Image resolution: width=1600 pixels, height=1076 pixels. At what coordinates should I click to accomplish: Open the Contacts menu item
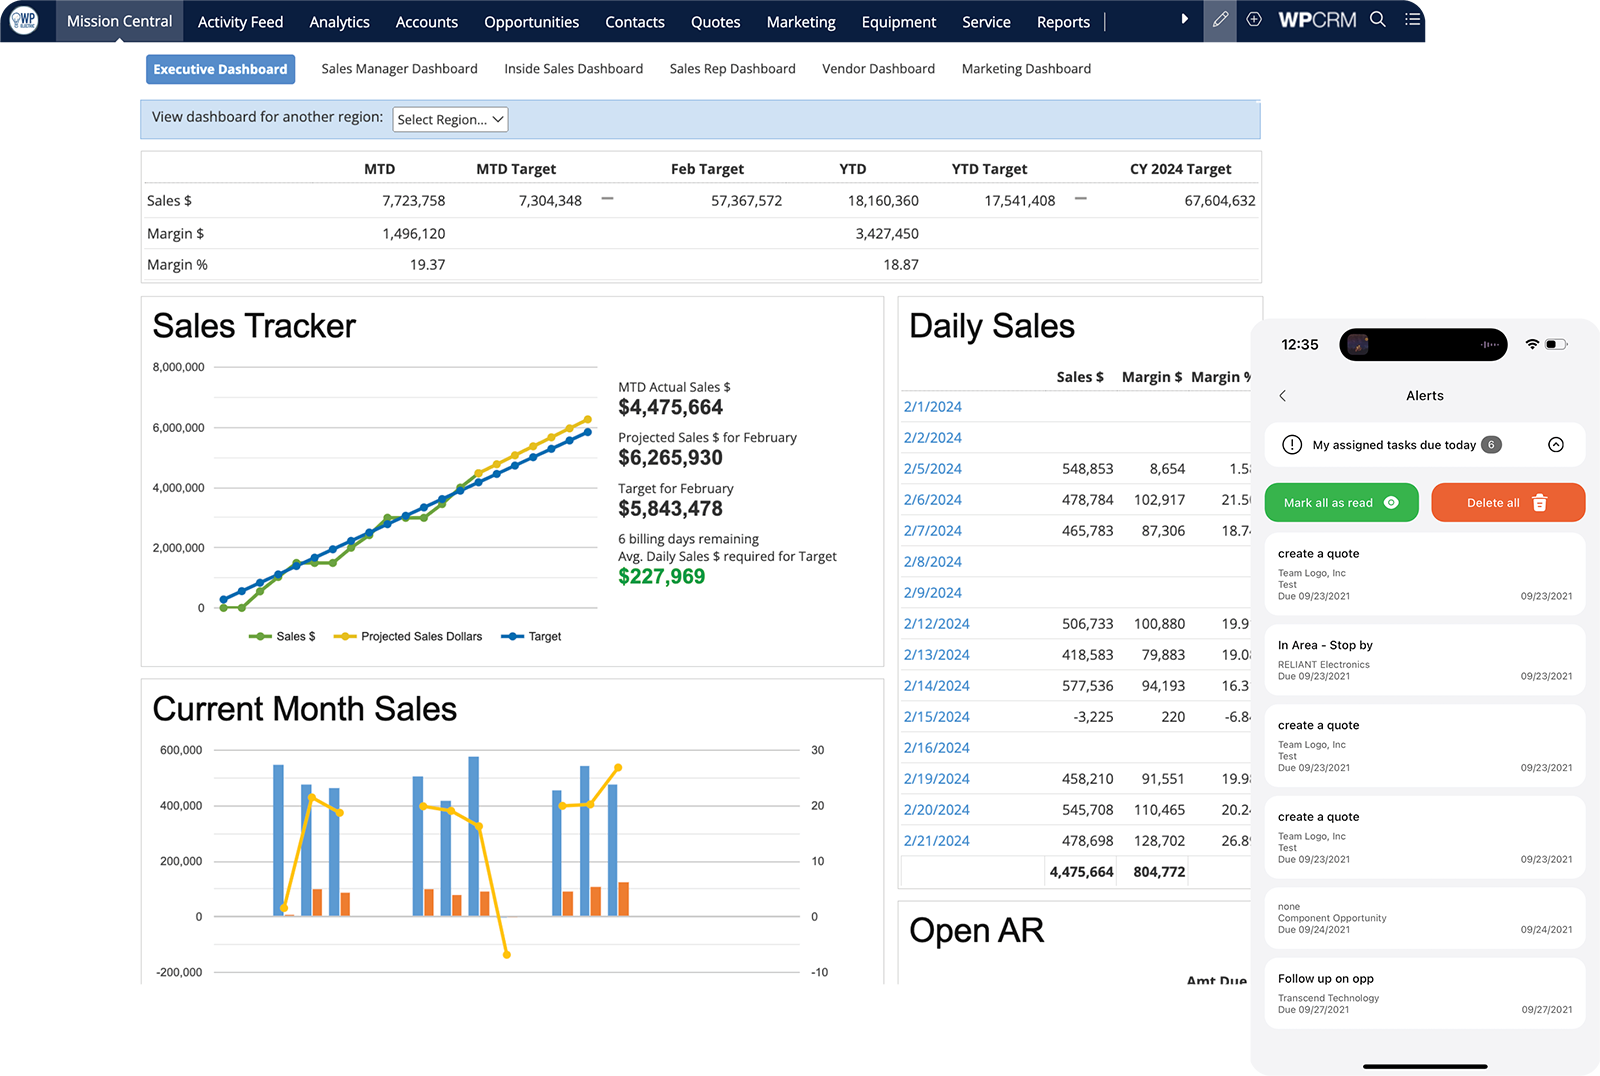click(x=634, y=22)
